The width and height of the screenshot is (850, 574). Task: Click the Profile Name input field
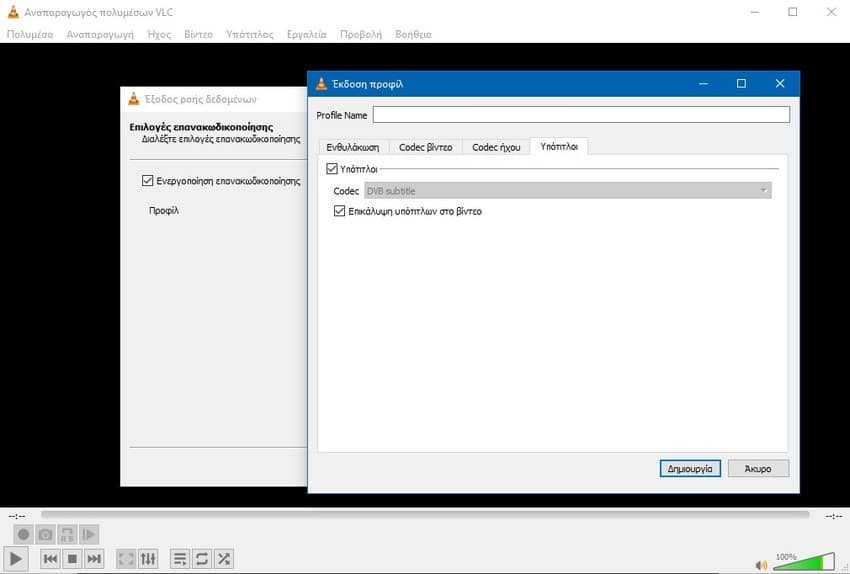tap(581, 114)
